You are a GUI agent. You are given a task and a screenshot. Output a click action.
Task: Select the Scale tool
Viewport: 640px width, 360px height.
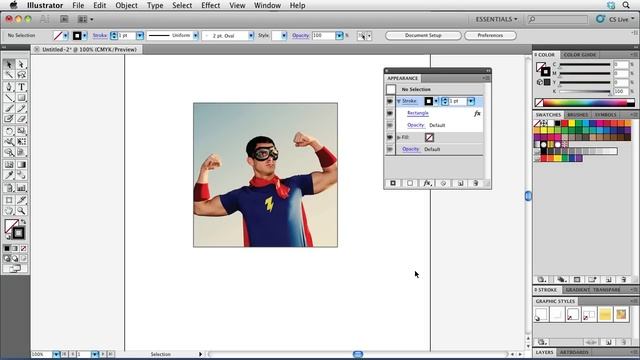click(x=21, y=131)
